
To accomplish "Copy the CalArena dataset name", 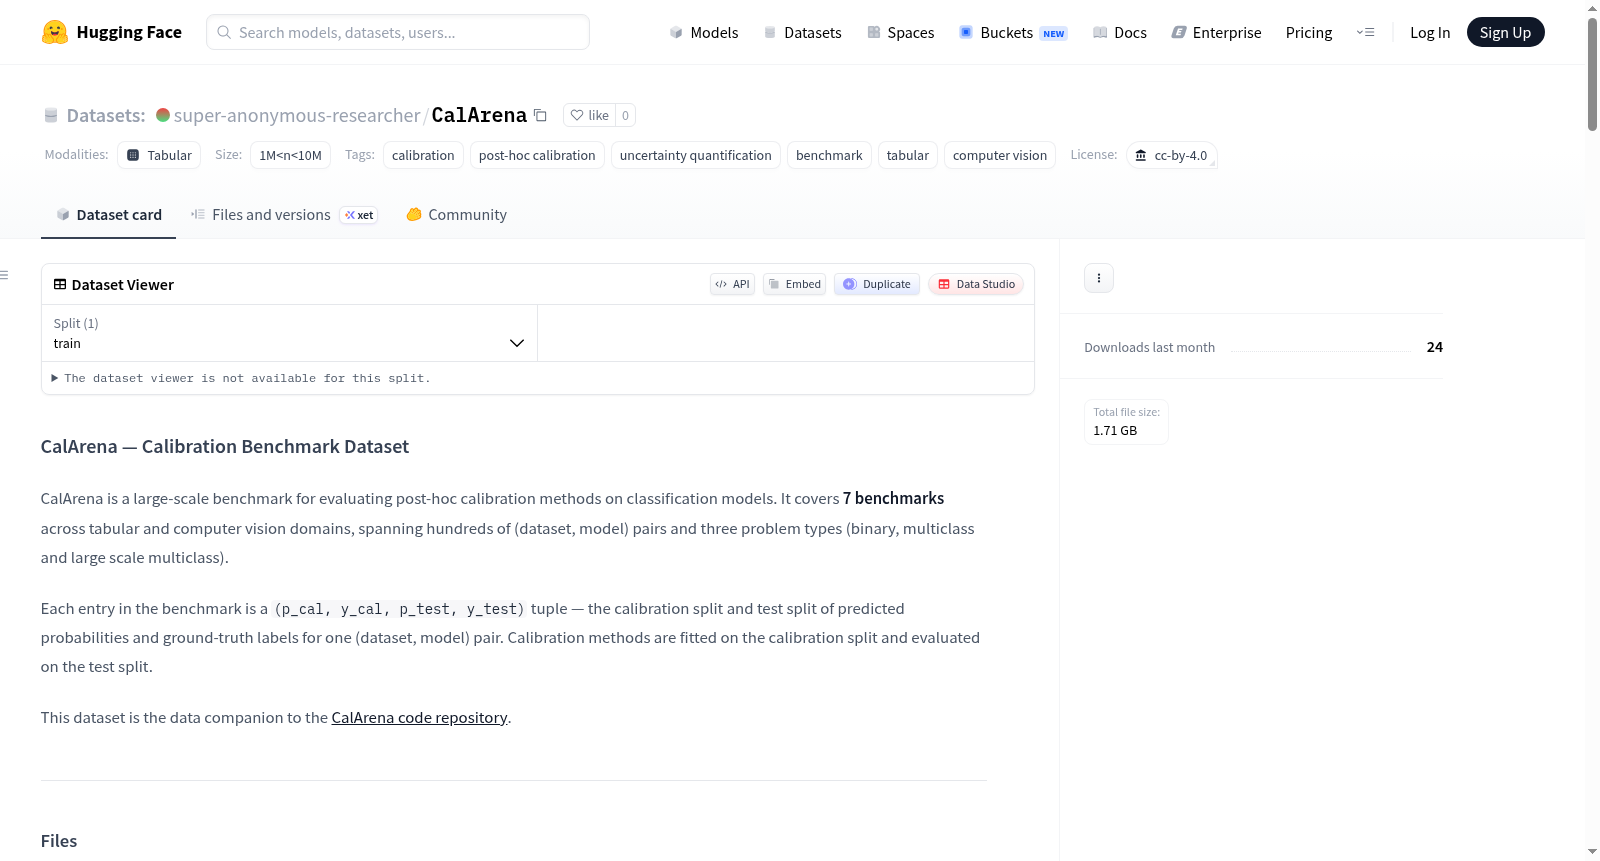I will 540,115.
